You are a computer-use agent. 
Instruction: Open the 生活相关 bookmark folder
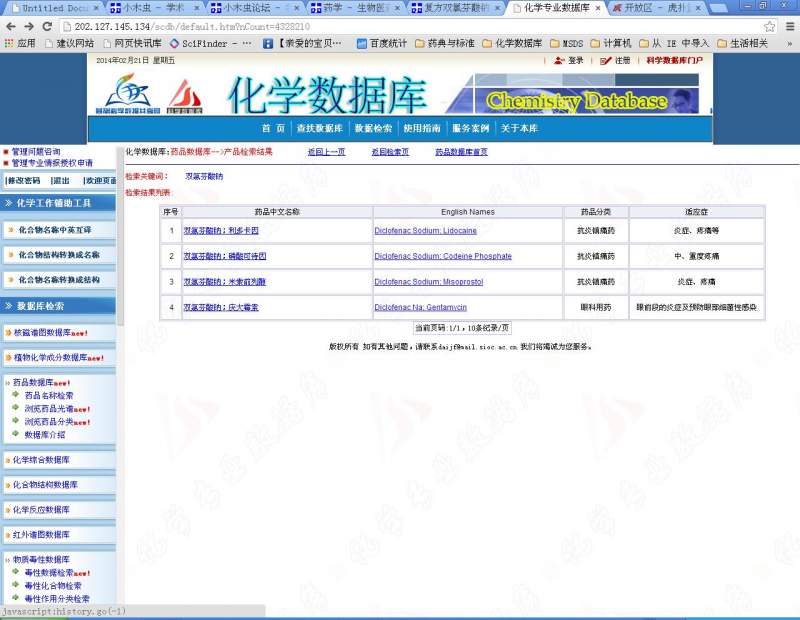click(x=743, y=43)
